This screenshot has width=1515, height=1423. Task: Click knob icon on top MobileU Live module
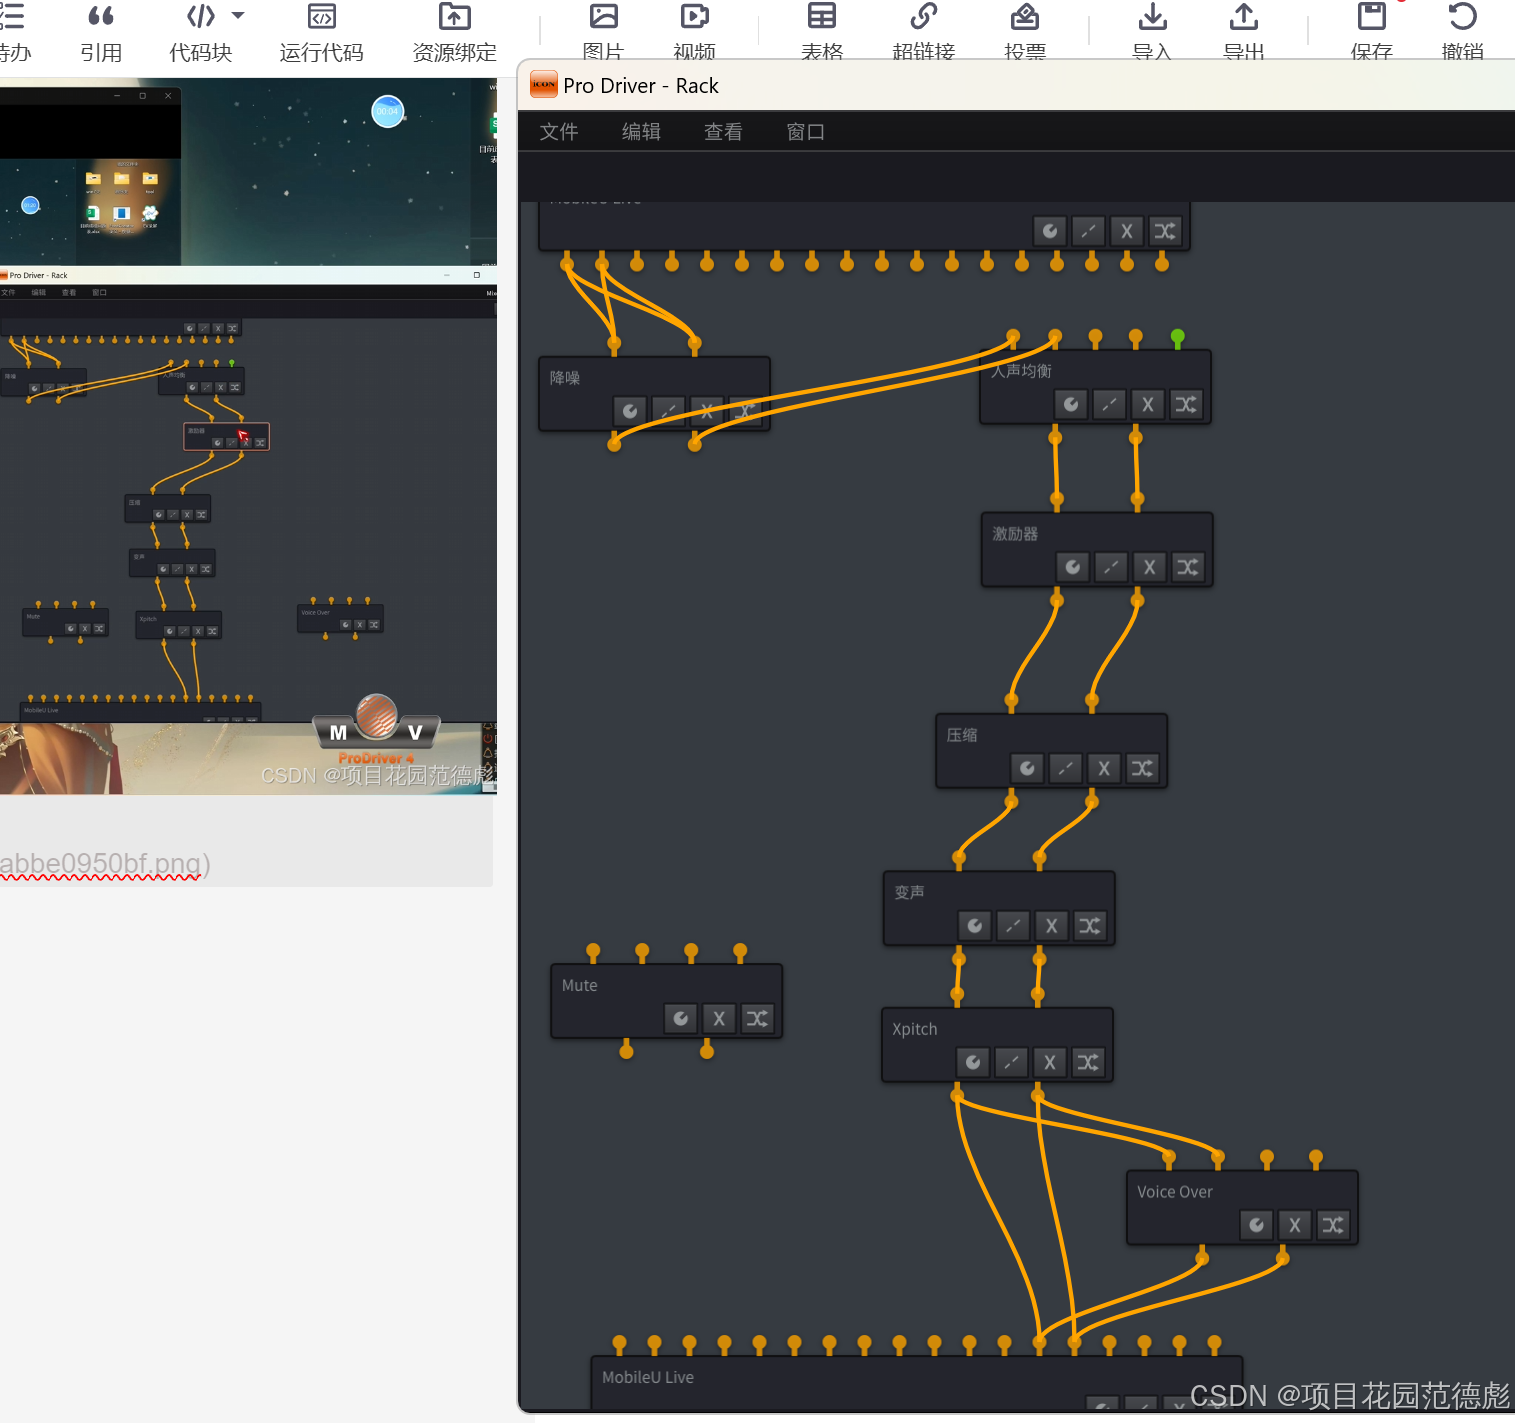point(1050,231)
